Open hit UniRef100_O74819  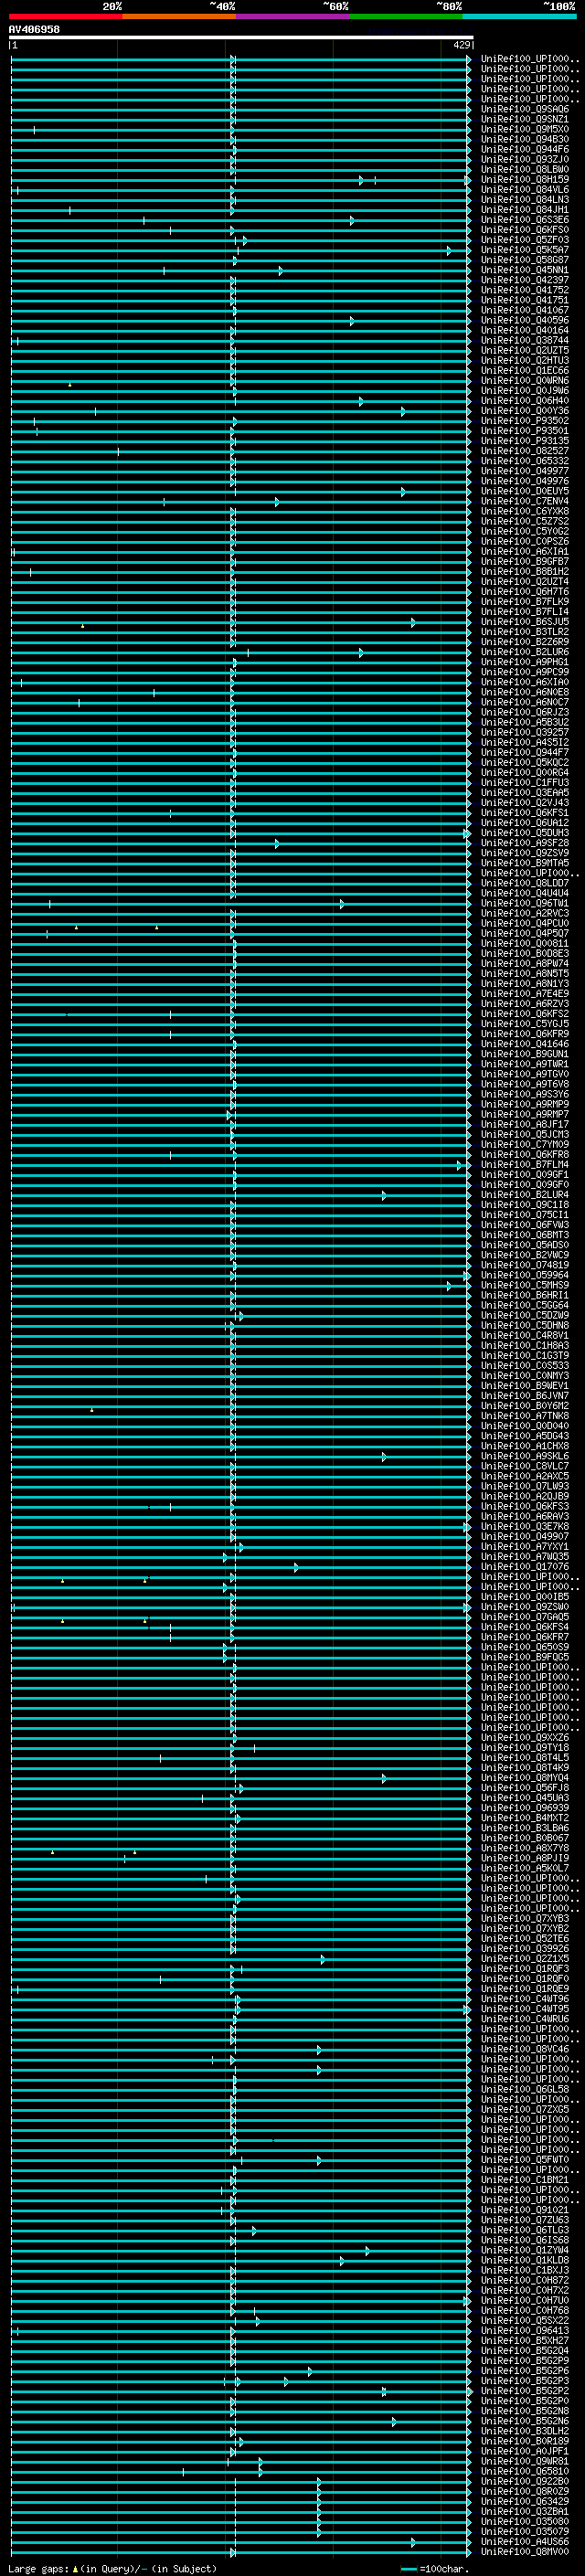click(x=524, y=1265)
